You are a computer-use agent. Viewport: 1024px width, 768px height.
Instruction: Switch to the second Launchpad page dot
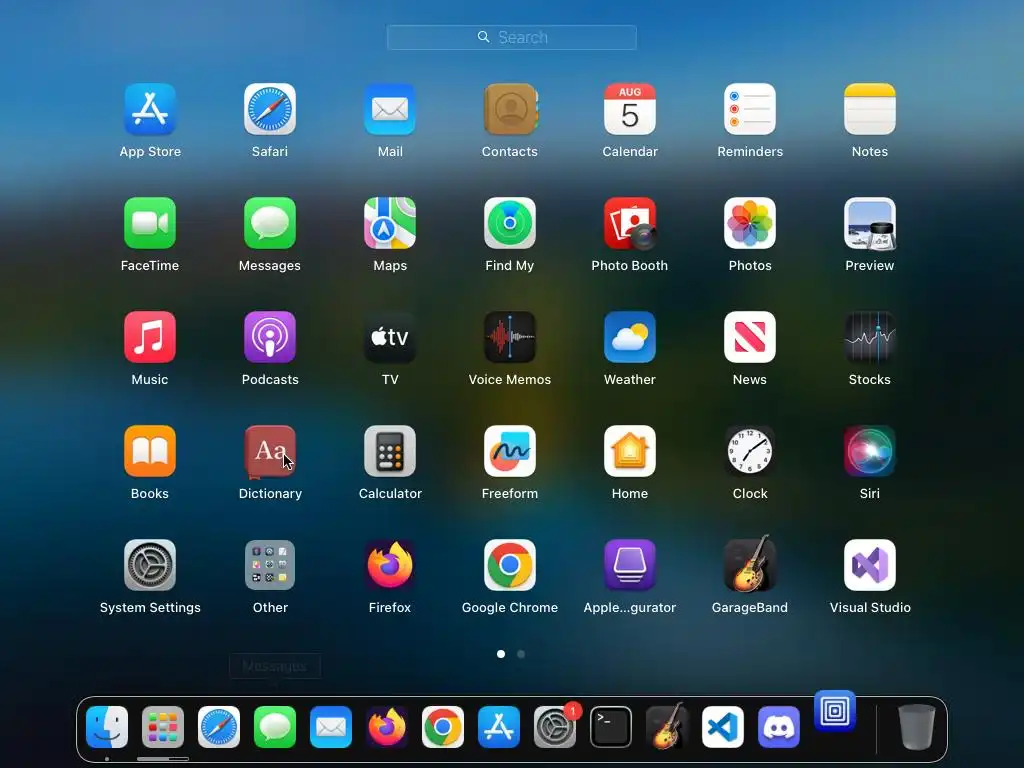521,654
